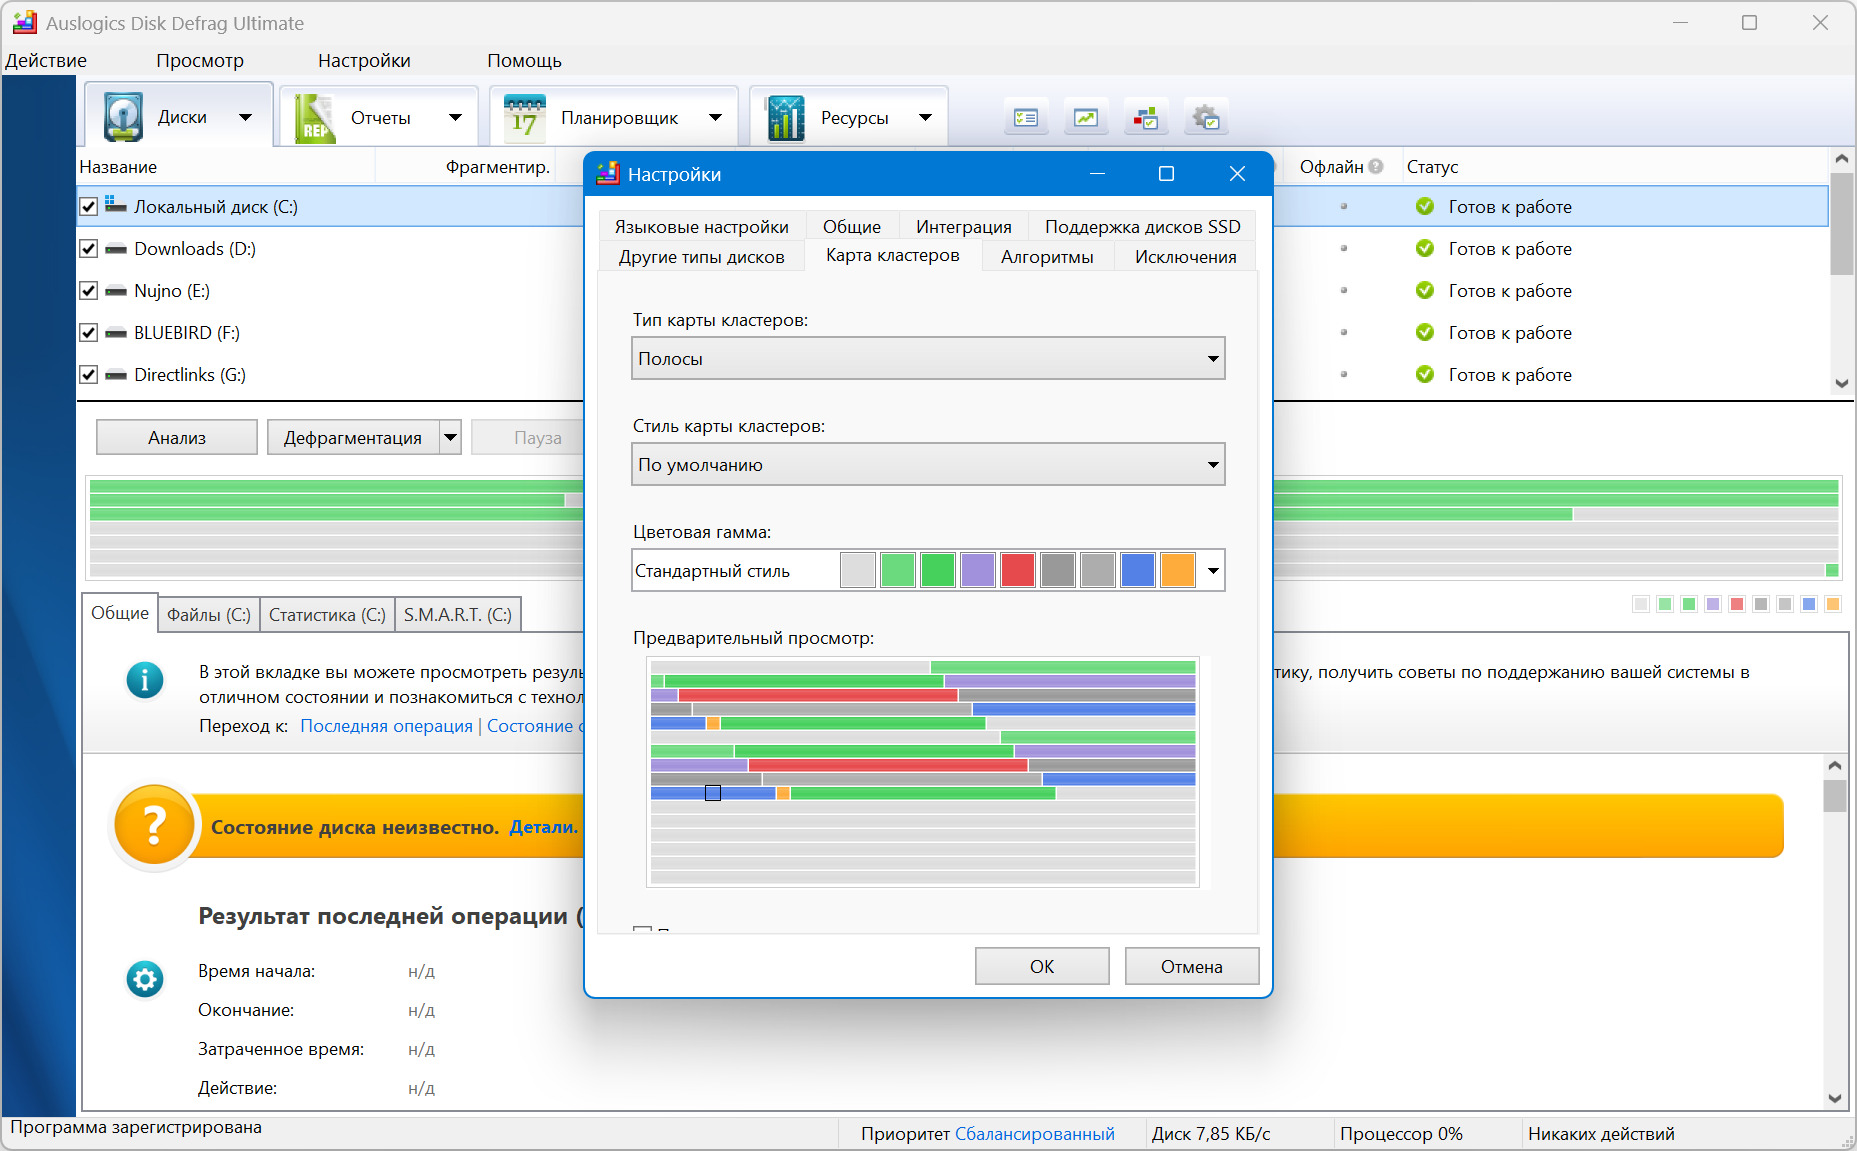Screen dimensions: 1857x1151
Task: Click the Диски drive toolbar icon
Action: [124, 118]
